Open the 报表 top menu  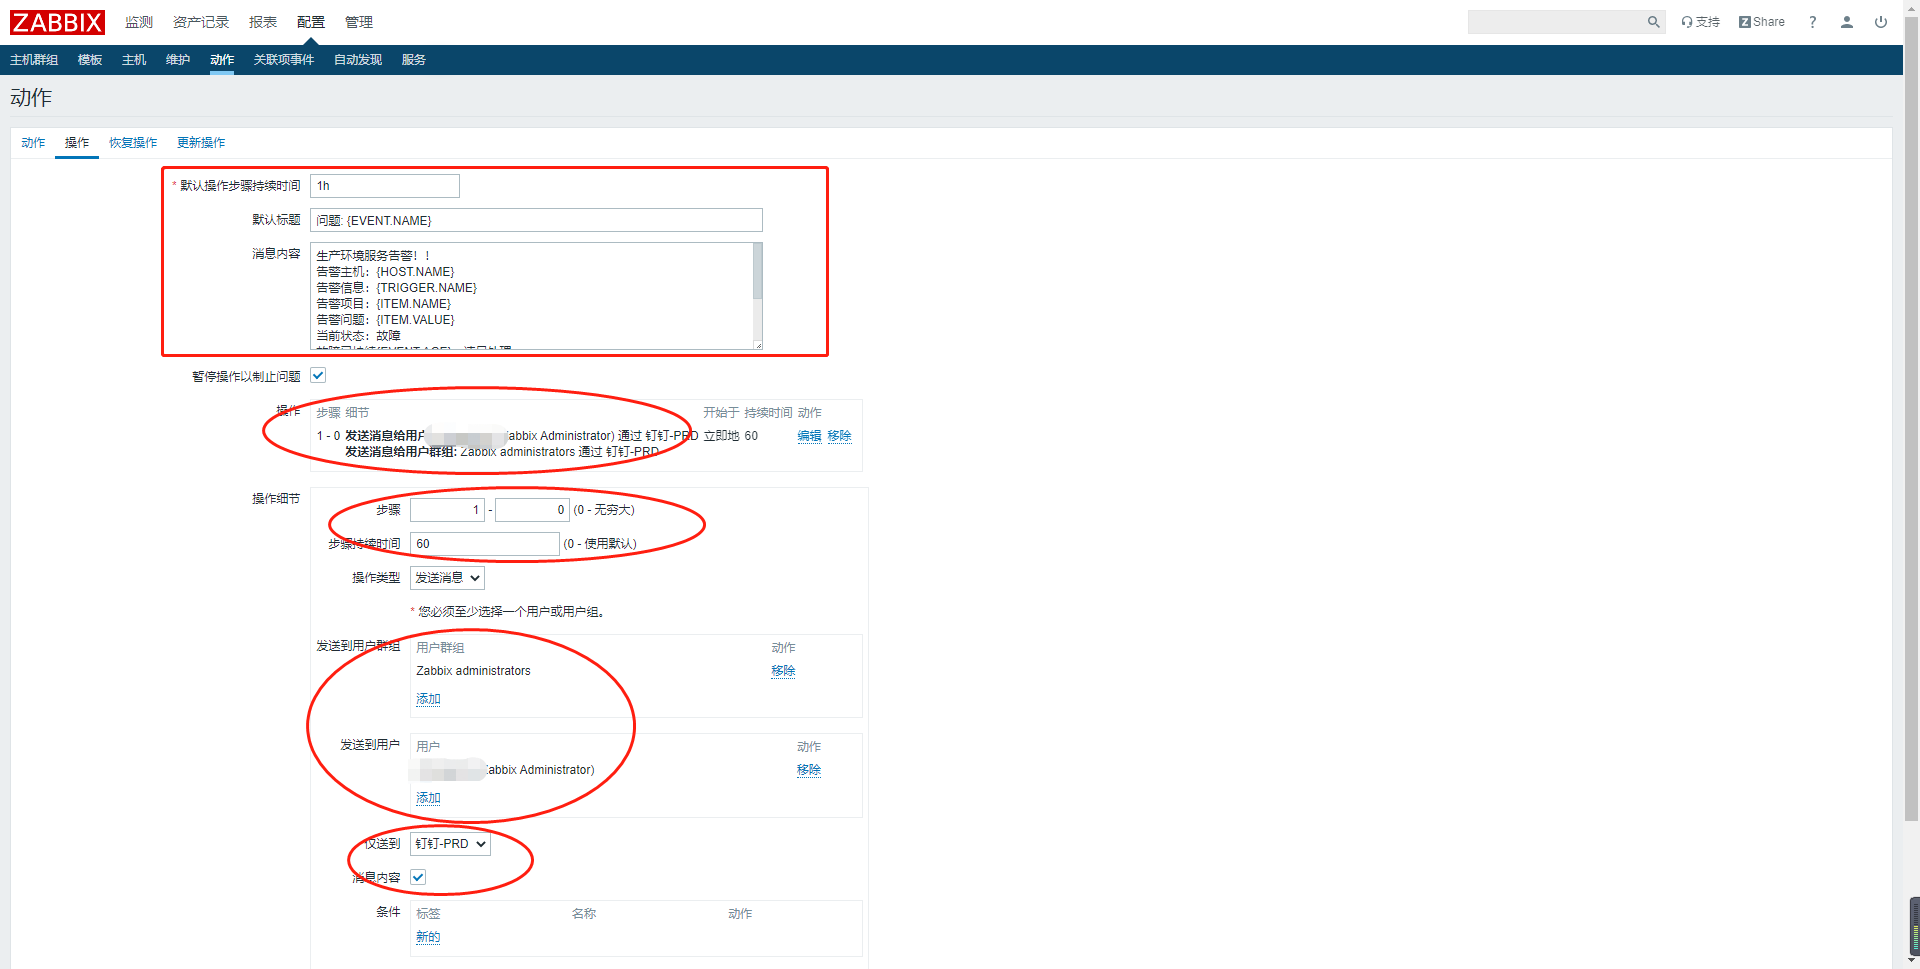tap(263, 22)
